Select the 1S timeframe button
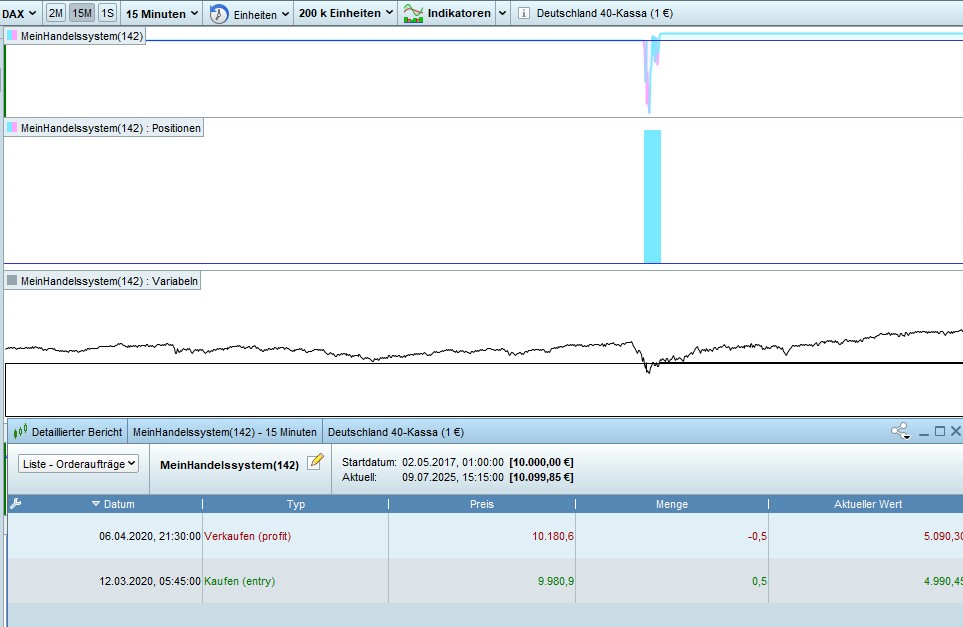963x627 pixels. tap(107, 13)
